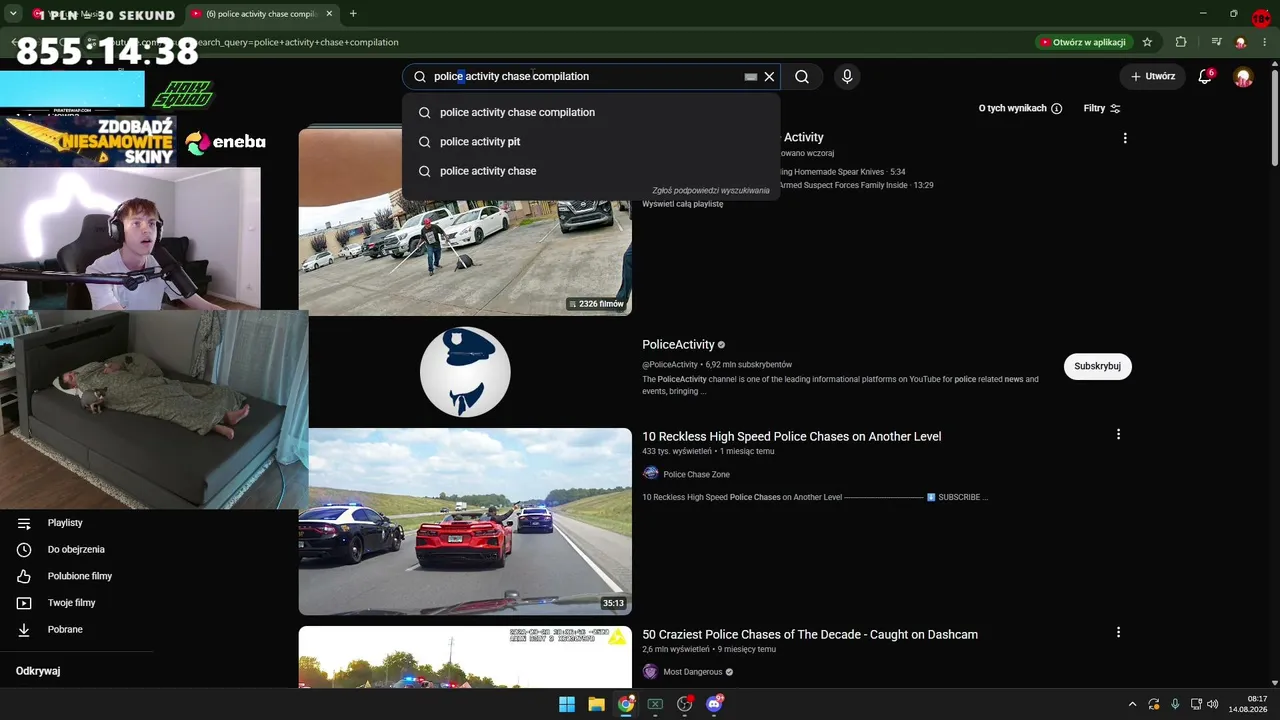Open the PoliceActivity channel title link
The height and width of the screenshot is (720, 1280).
tap(678, 345)
